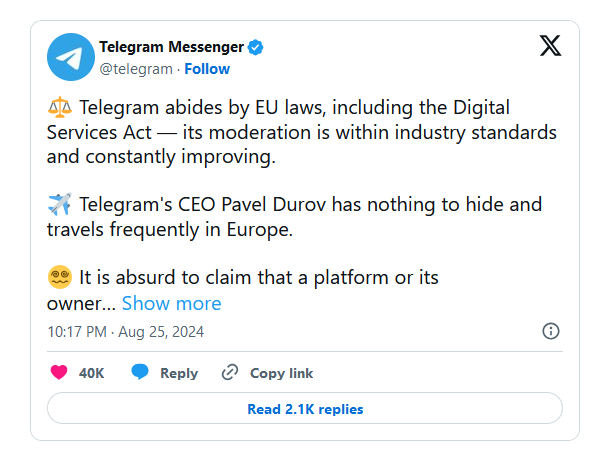
Task: Open the 10:17 PM Aug 25 timestamp
Action: (x=125, y=331)
